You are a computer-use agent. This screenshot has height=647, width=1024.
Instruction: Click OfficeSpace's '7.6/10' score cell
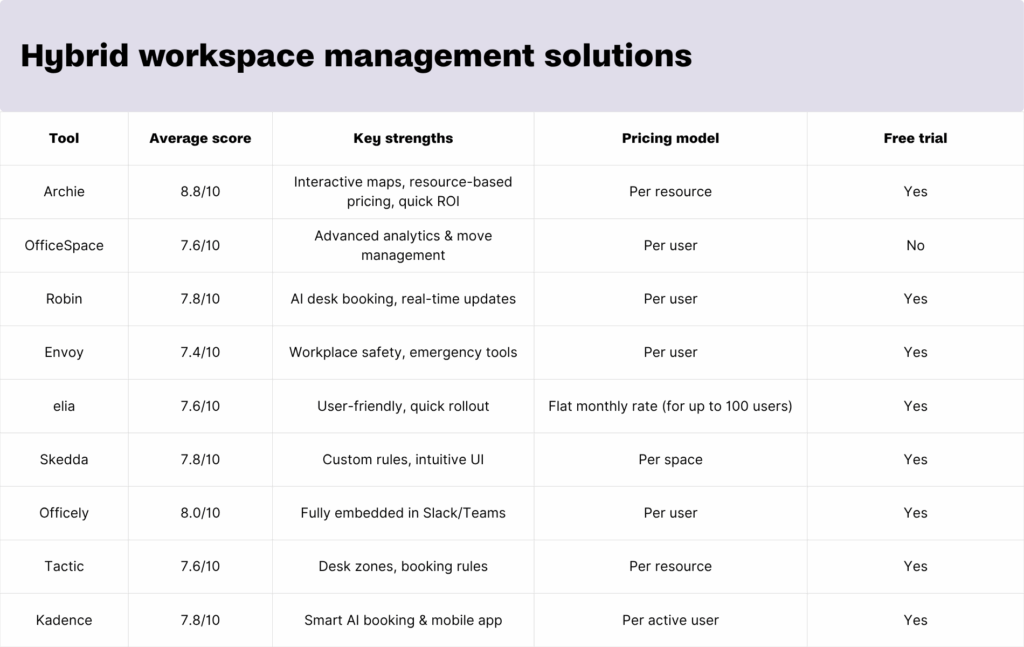point(200,245)
